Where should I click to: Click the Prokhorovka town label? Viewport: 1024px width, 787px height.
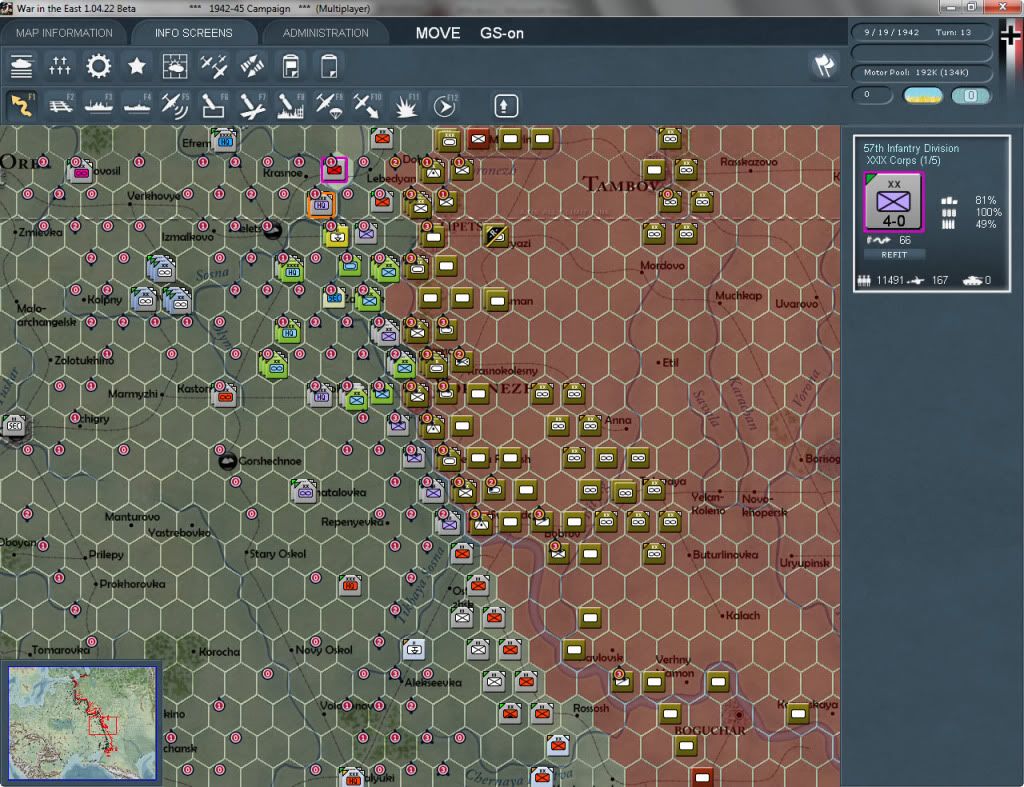pos(132,585)
